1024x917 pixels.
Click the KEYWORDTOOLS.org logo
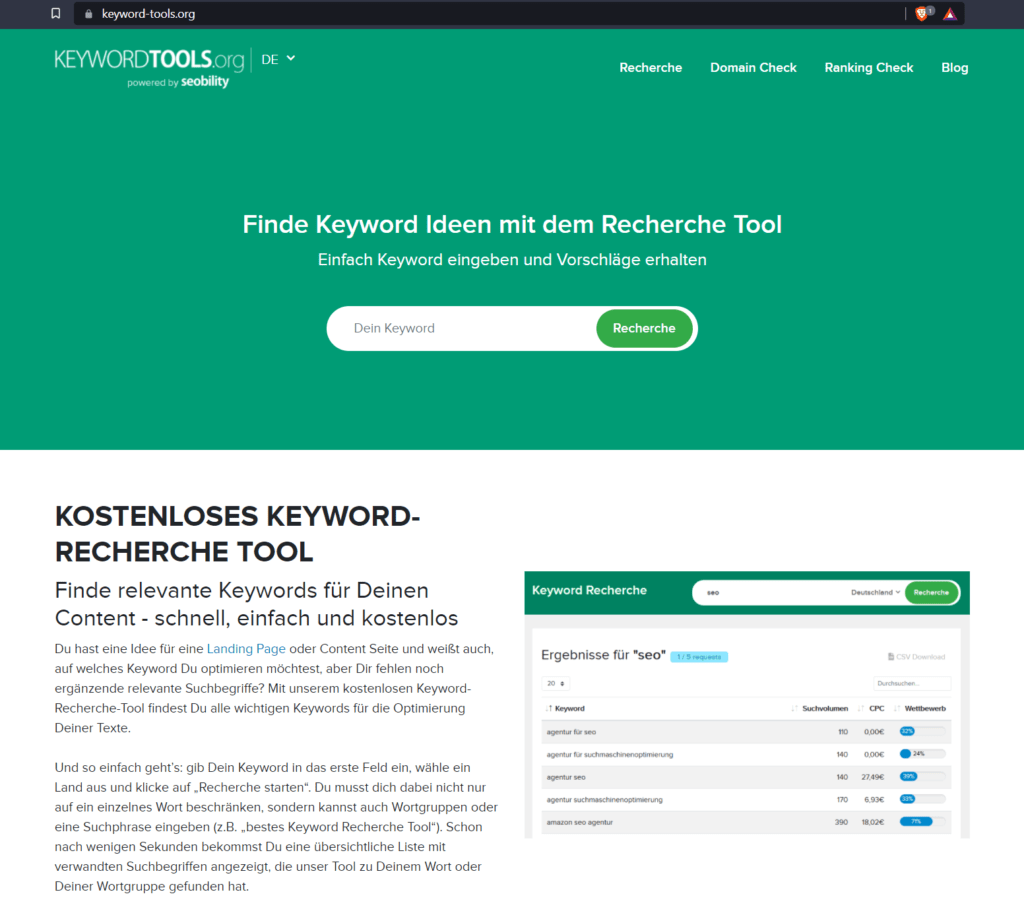pos(150,60)
